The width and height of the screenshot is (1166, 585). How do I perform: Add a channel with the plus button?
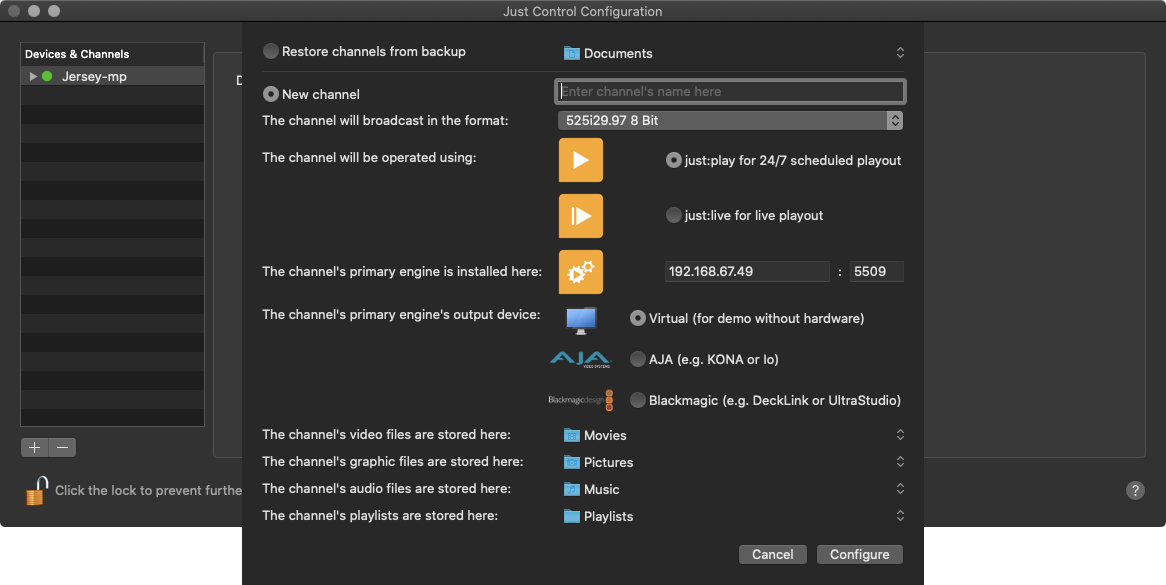34,447
